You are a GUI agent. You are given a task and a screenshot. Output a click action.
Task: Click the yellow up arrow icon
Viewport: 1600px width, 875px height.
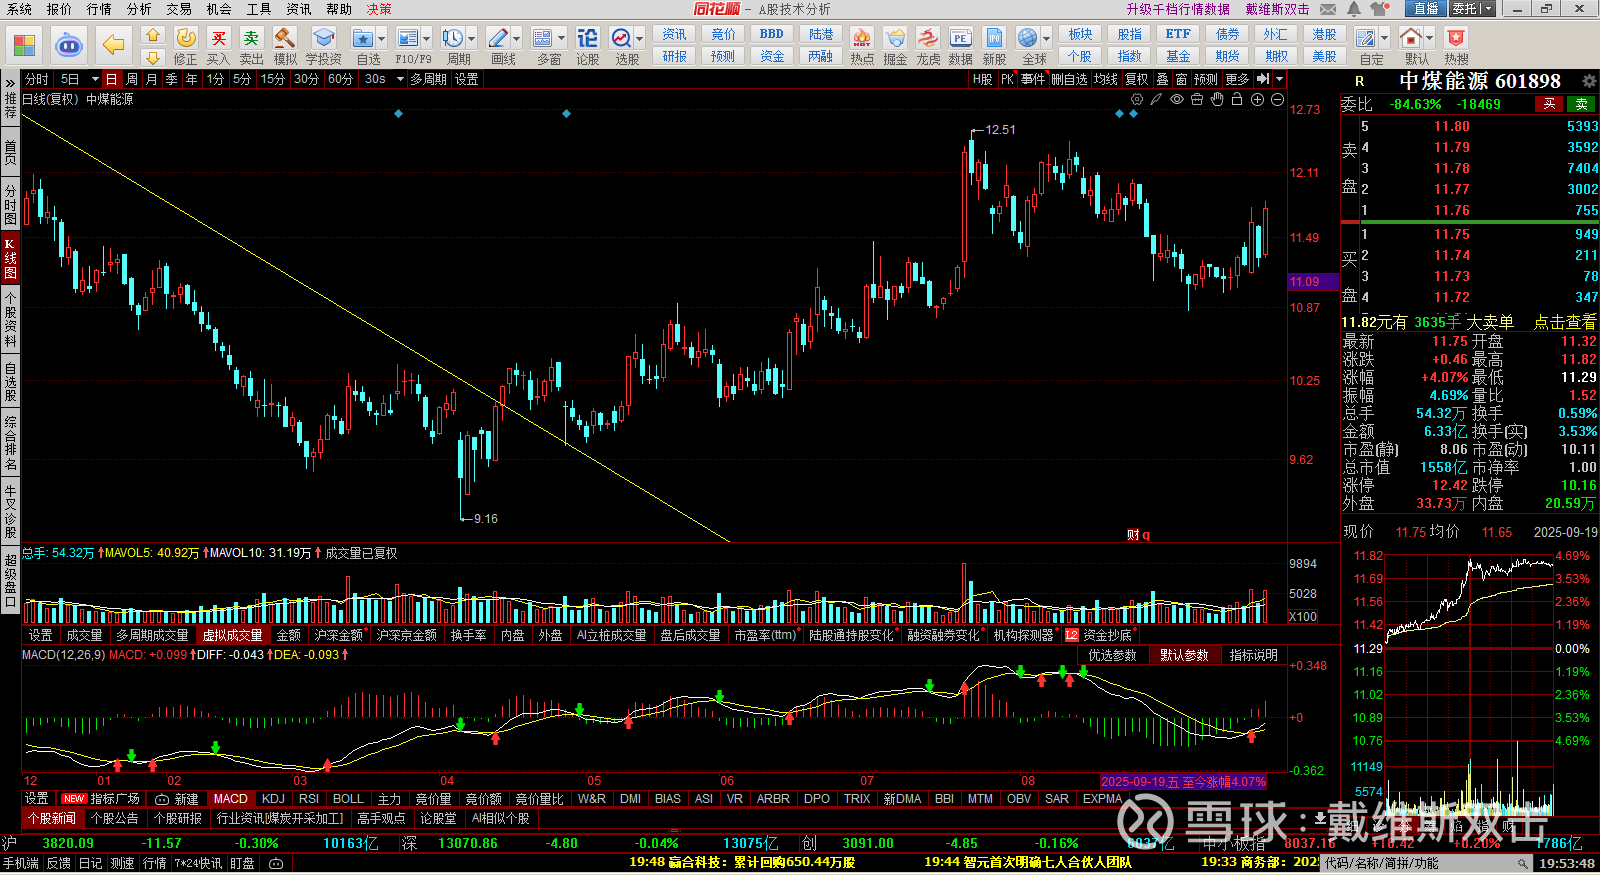(x=152, y=35)
